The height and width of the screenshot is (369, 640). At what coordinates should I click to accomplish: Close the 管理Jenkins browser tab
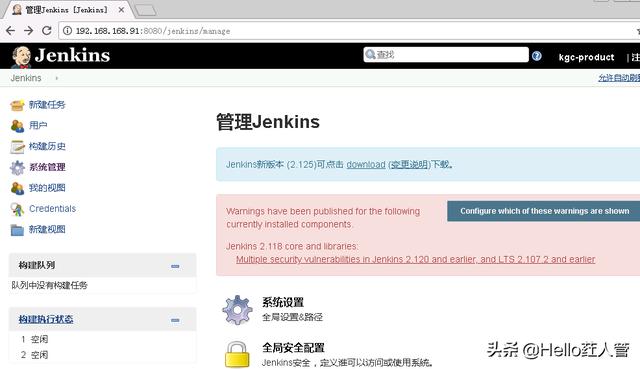[121, 10]
